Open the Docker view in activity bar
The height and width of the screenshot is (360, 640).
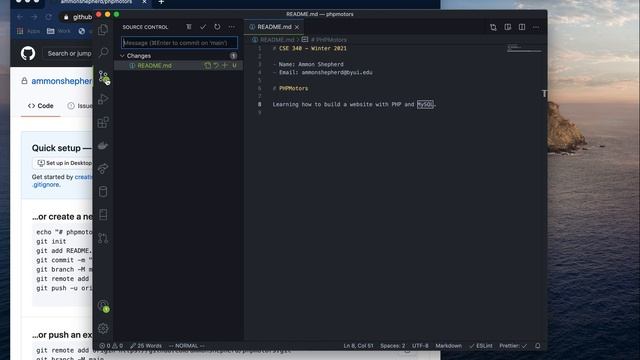pyautogui.click(x=103, y=145)
